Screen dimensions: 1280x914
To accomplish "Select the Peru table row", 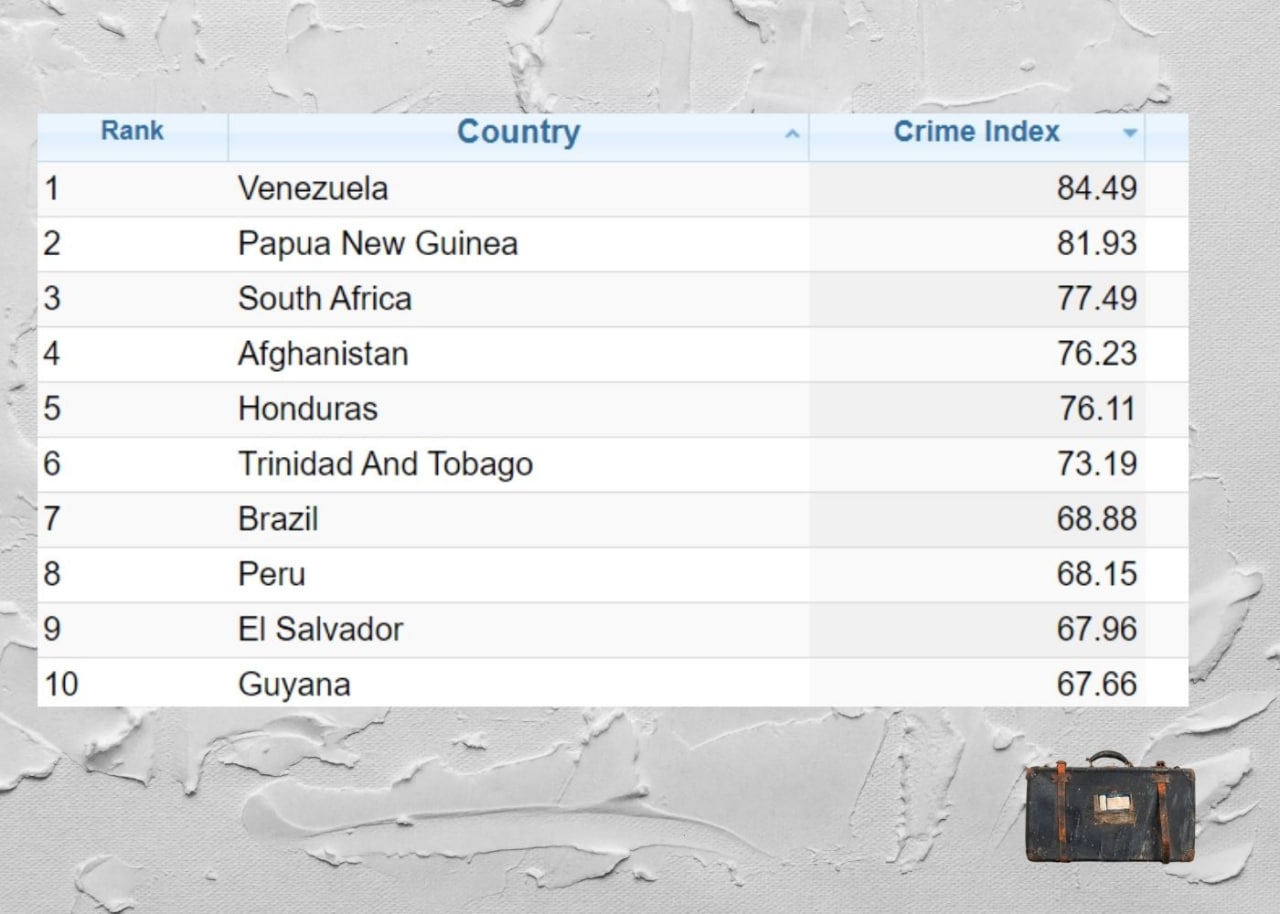I will coord(271,574).
